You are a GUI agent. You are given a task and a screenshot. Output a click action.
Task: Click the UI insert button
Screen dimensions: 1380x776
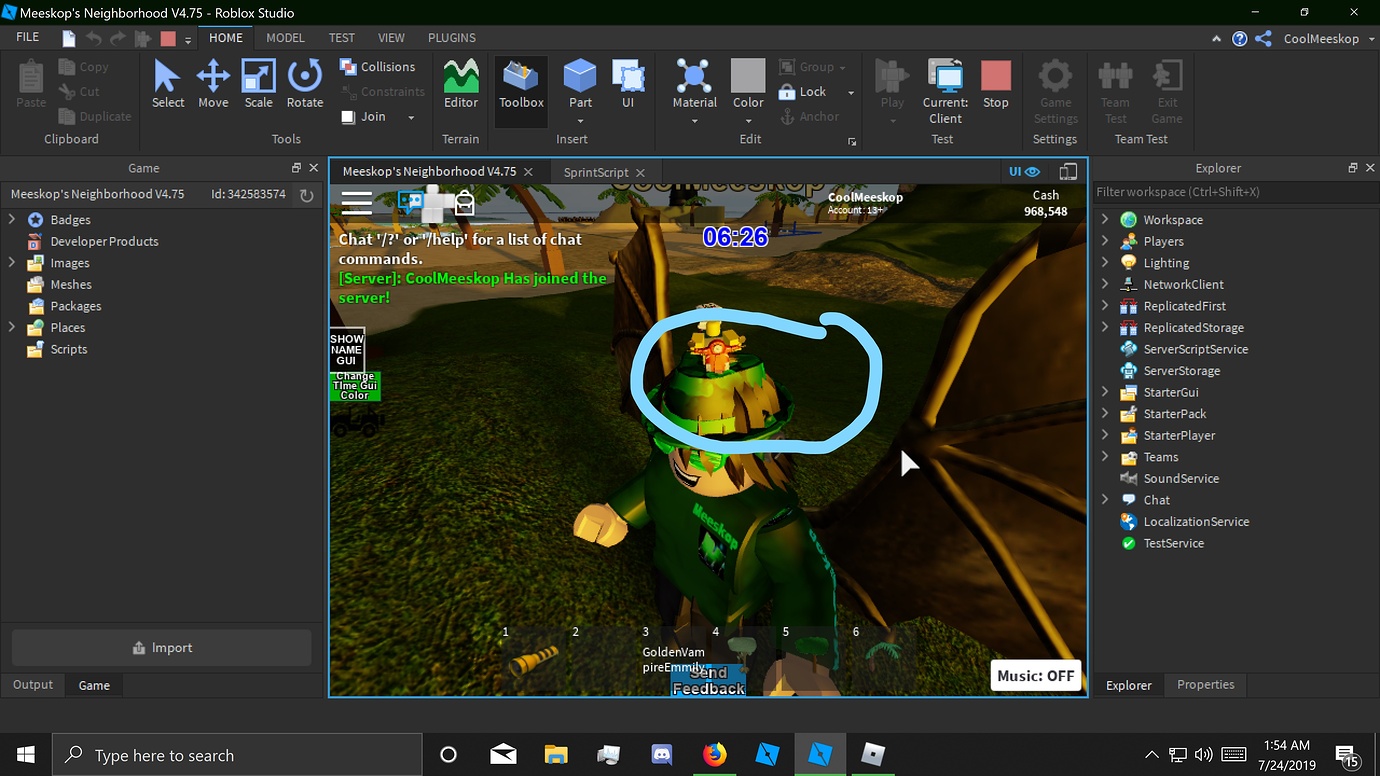pos(628,84)
